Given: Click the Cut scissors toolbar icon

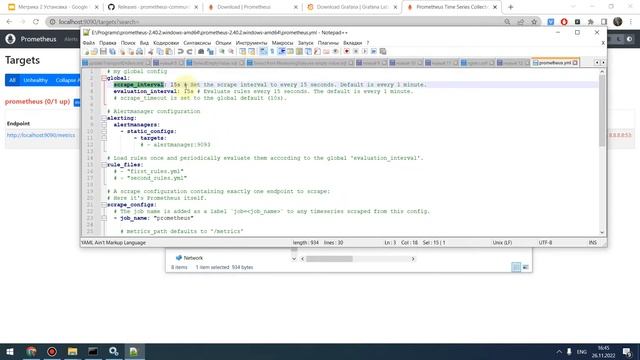Looking at the screenshot, I should (150, 51).
